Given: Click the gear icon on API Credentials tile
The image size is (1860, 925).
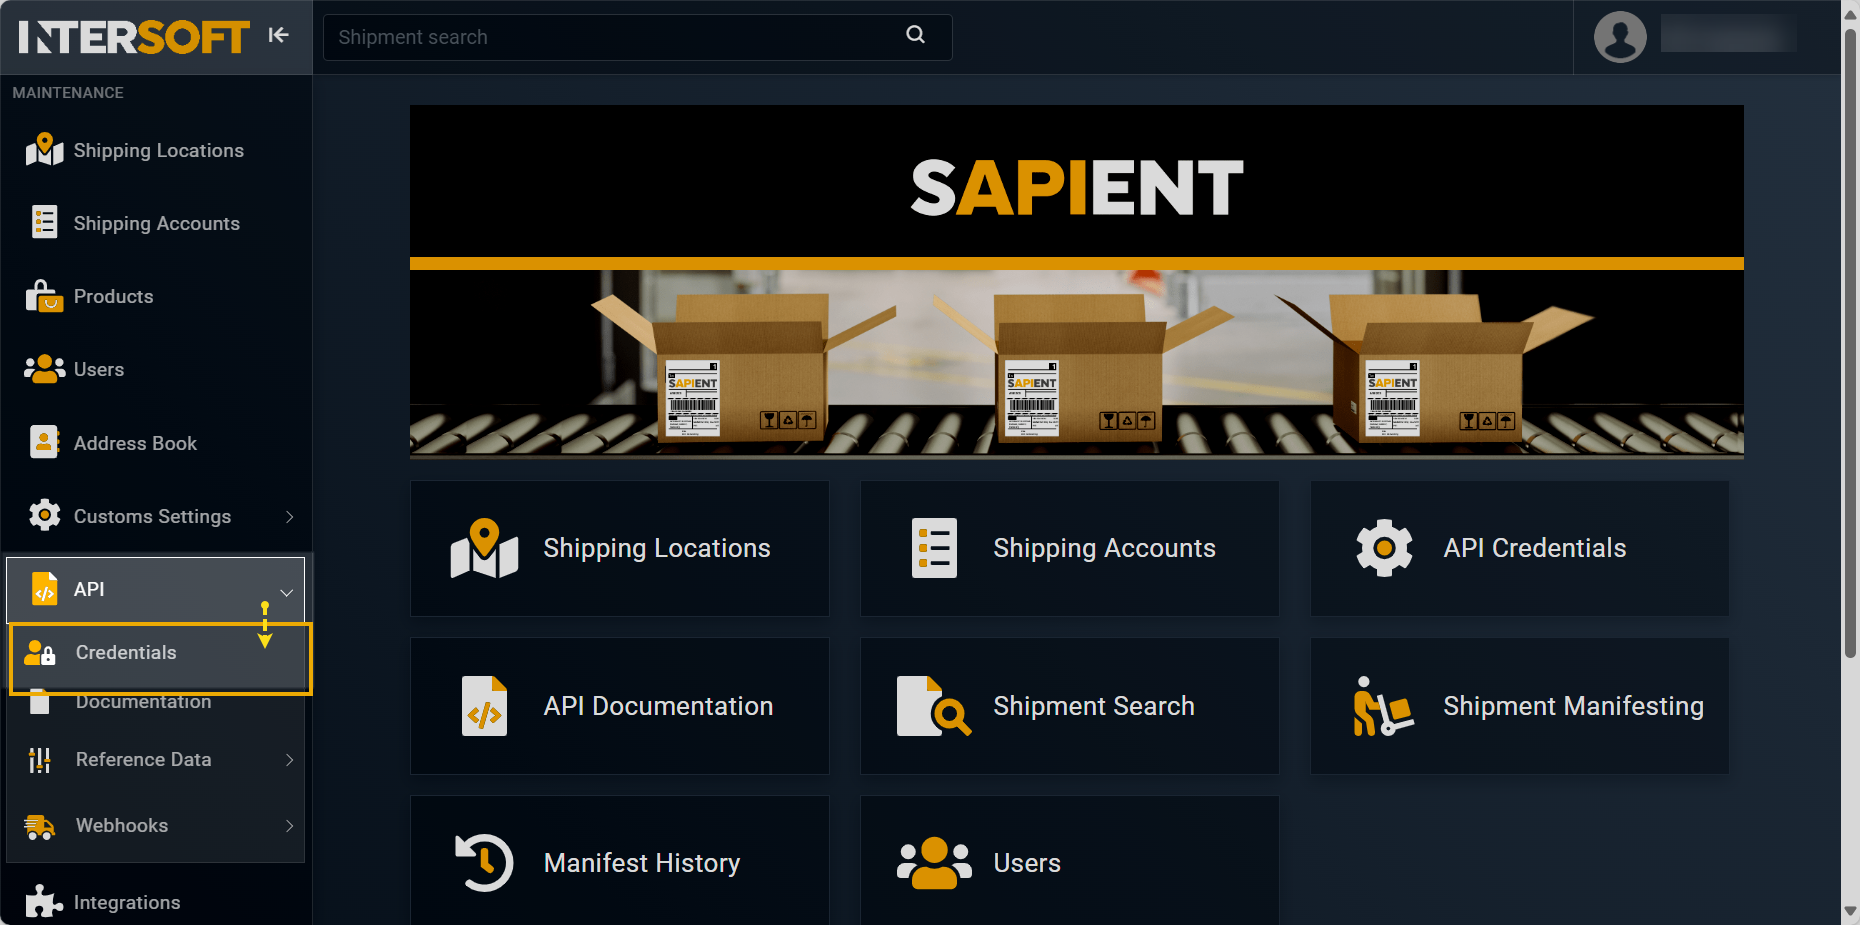Looking at the screenshot, I should (1384, 548).
